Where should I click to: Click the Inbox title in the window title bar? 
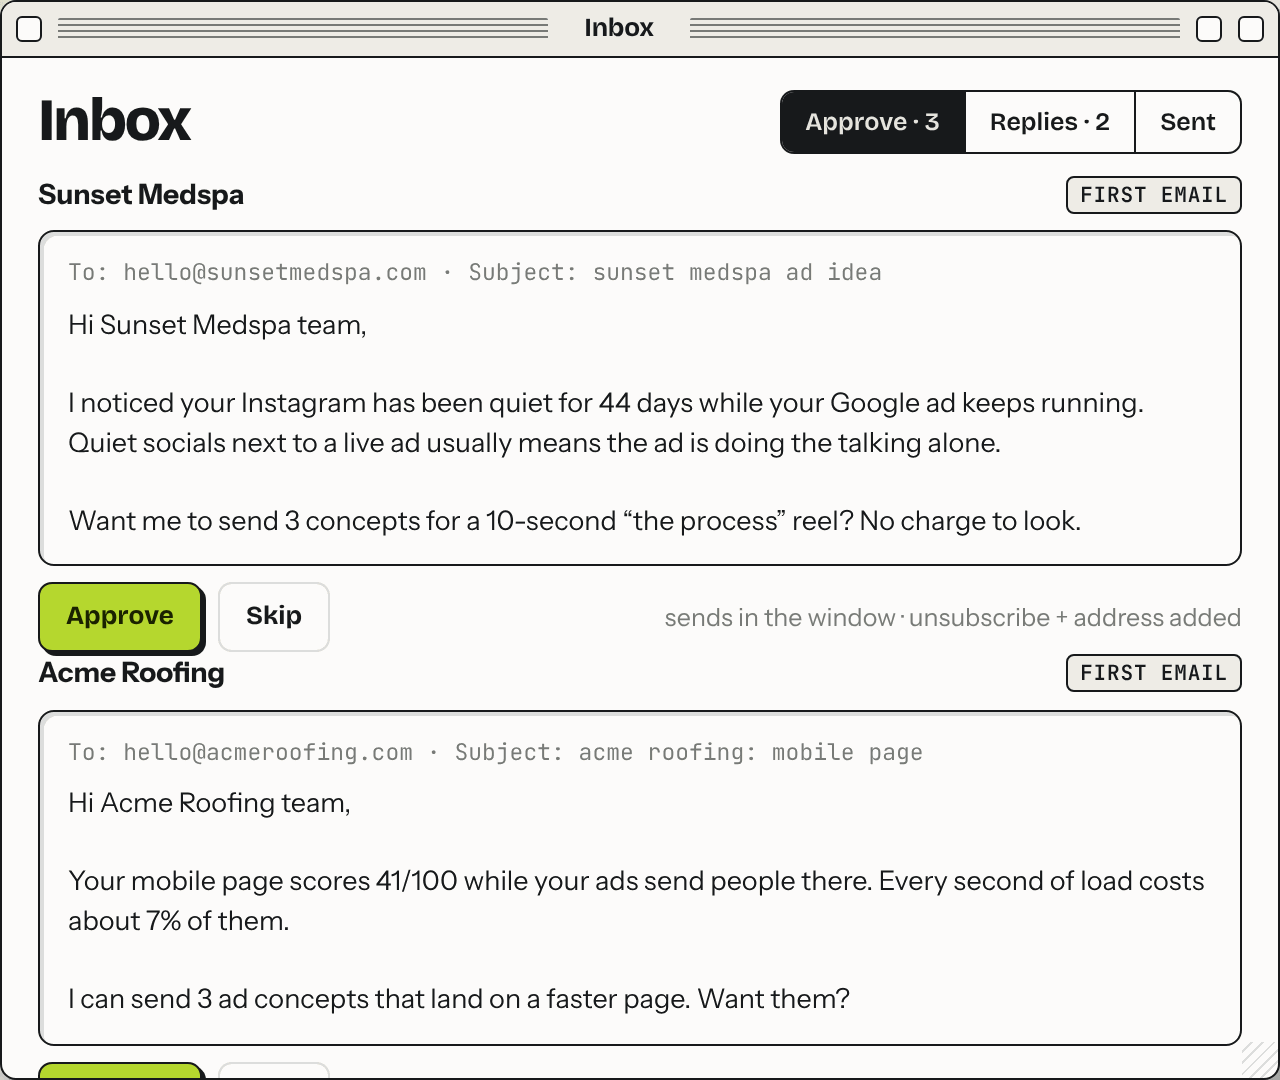[619, 28]
